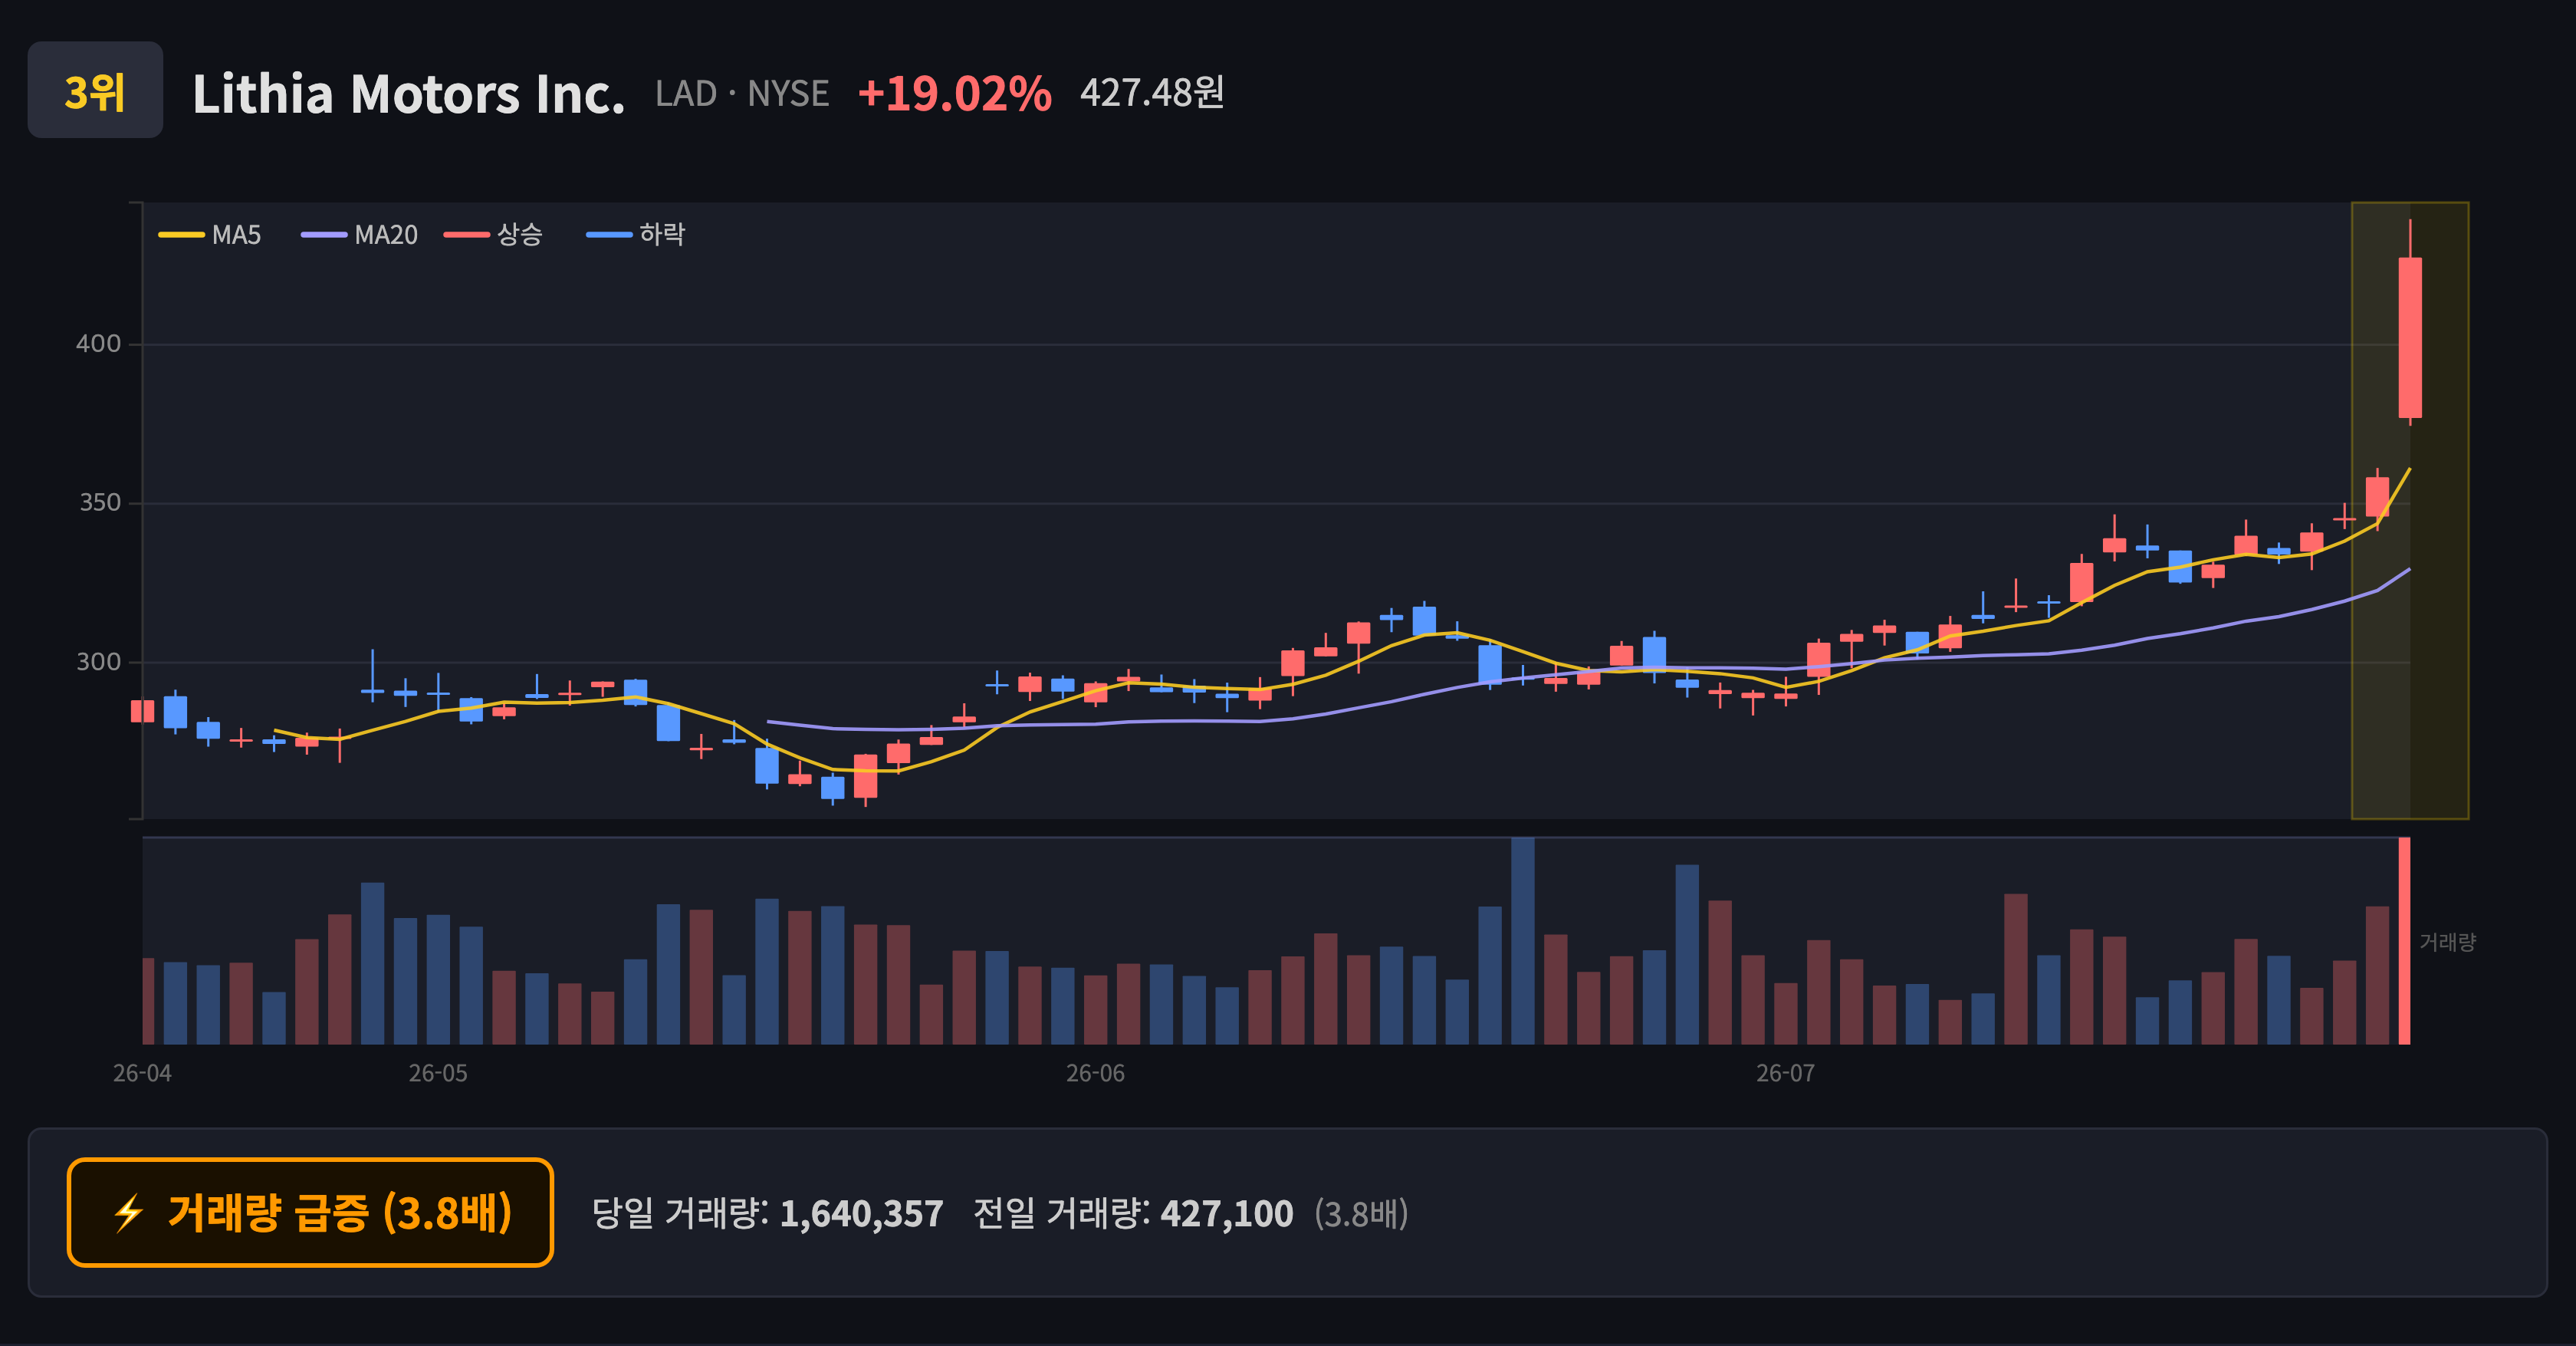Click the 전일 거래량 value 427,100

(x=1226, y=1214)
